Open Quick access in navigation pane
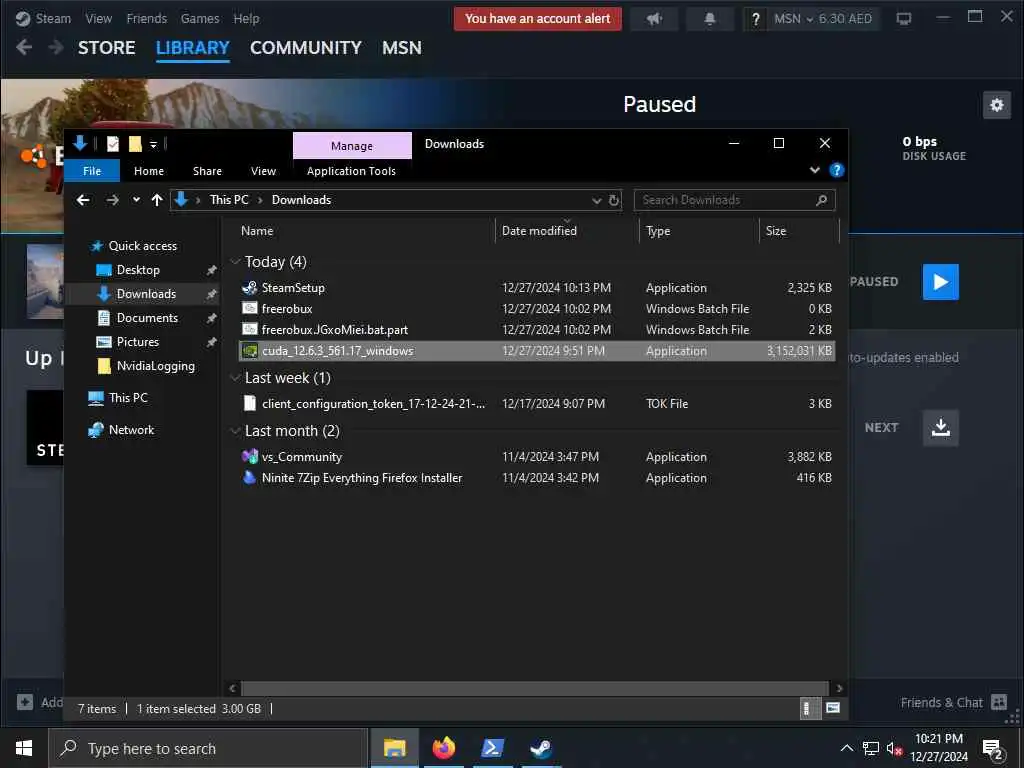 (x=142, y=246)
